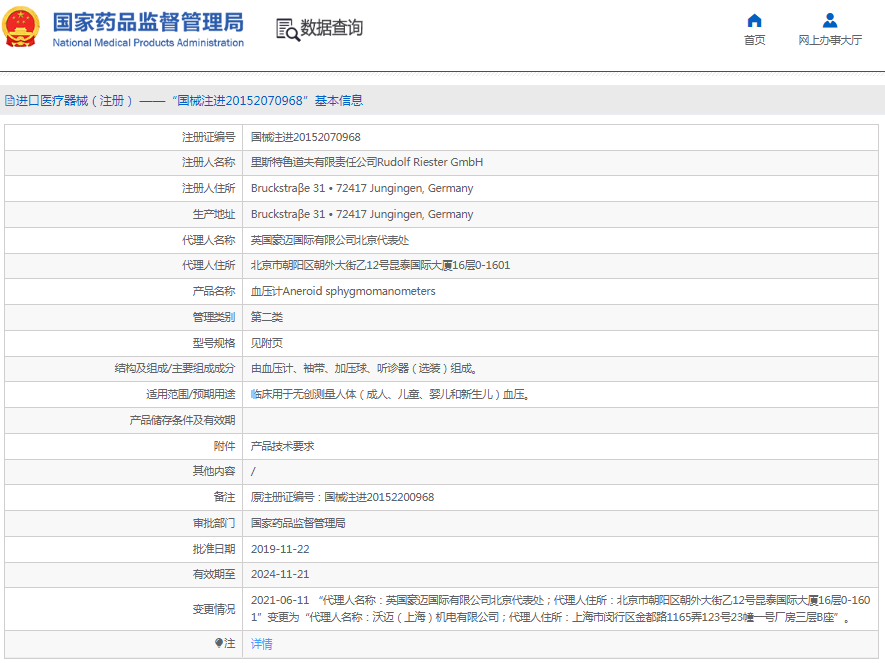Click the approval date 2019-11-22
The width and height of the screenshot is (885, 663).
coord(279,549)
